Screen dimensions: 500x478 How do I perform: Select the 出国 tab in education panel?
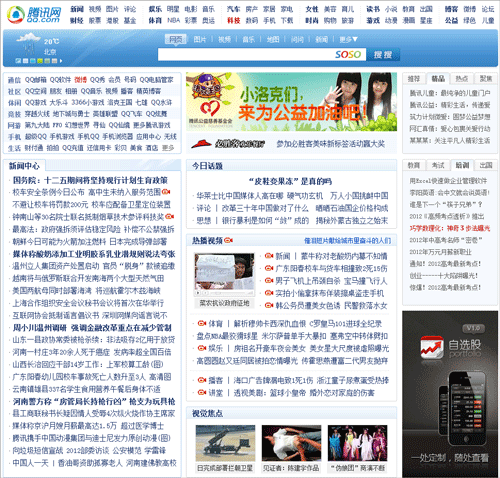click(486, 165)
